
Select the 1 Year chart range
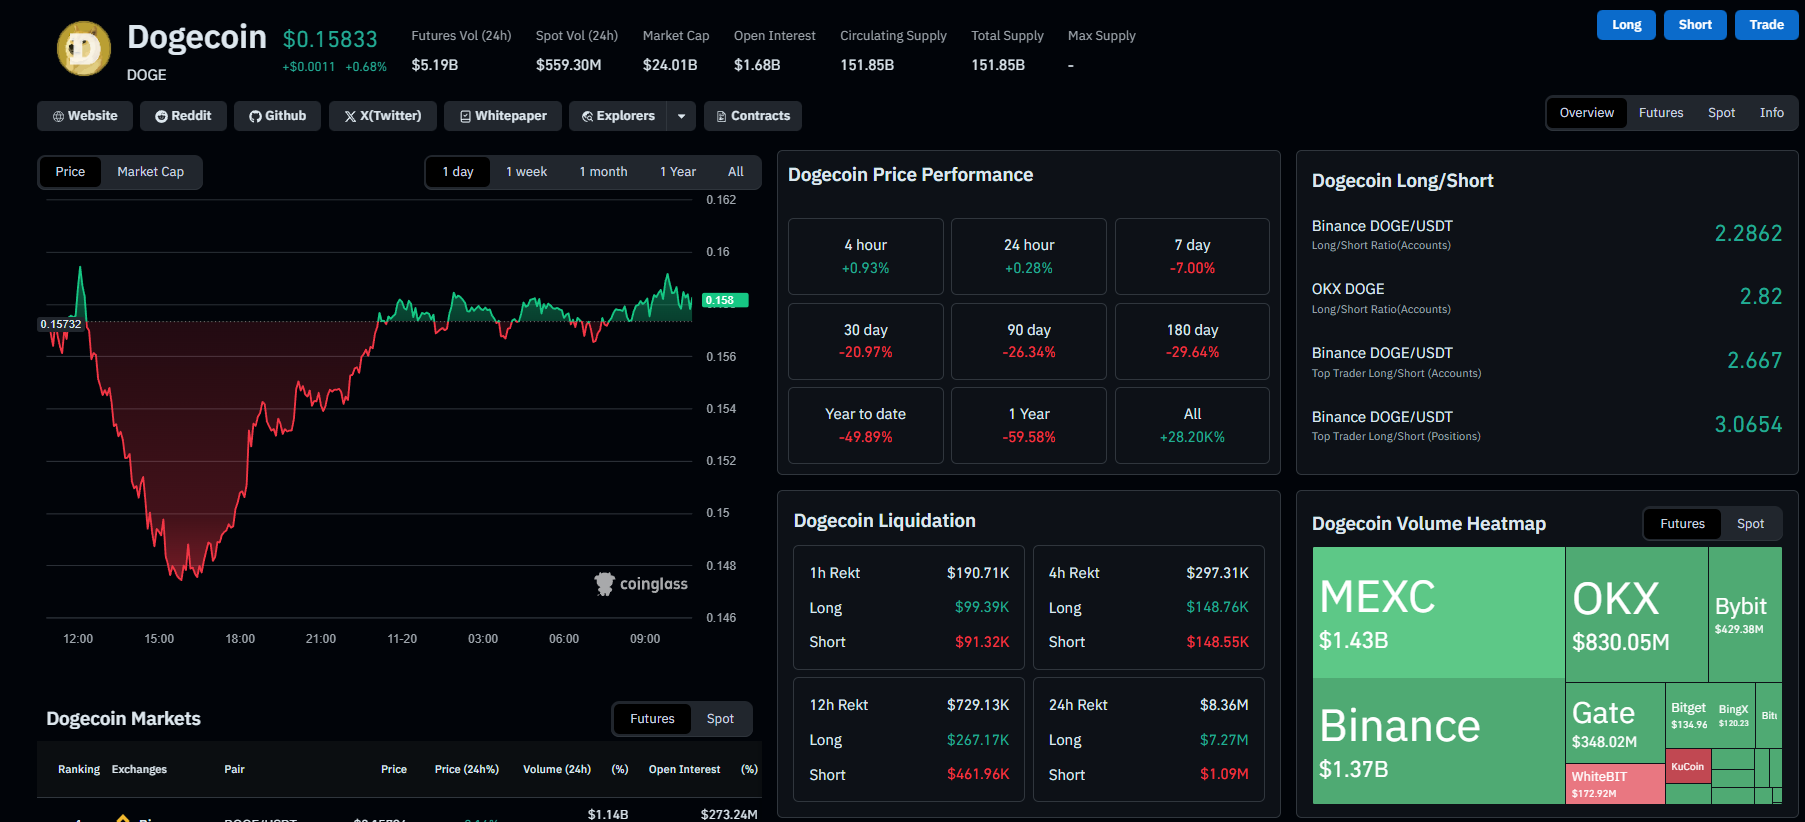pos(677,172)
